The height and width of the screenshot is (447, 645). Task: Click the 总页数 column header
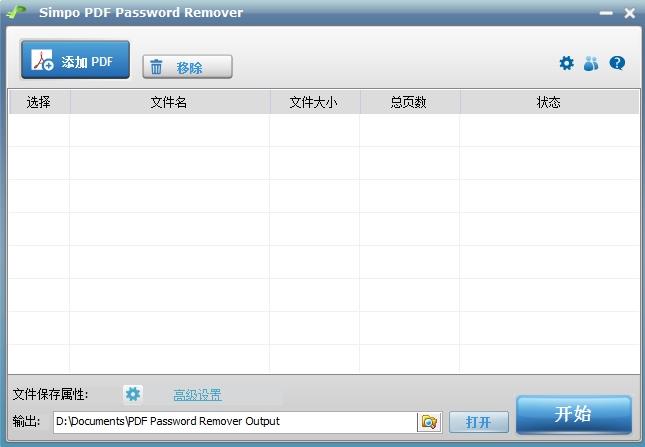[x=410, y=102]
